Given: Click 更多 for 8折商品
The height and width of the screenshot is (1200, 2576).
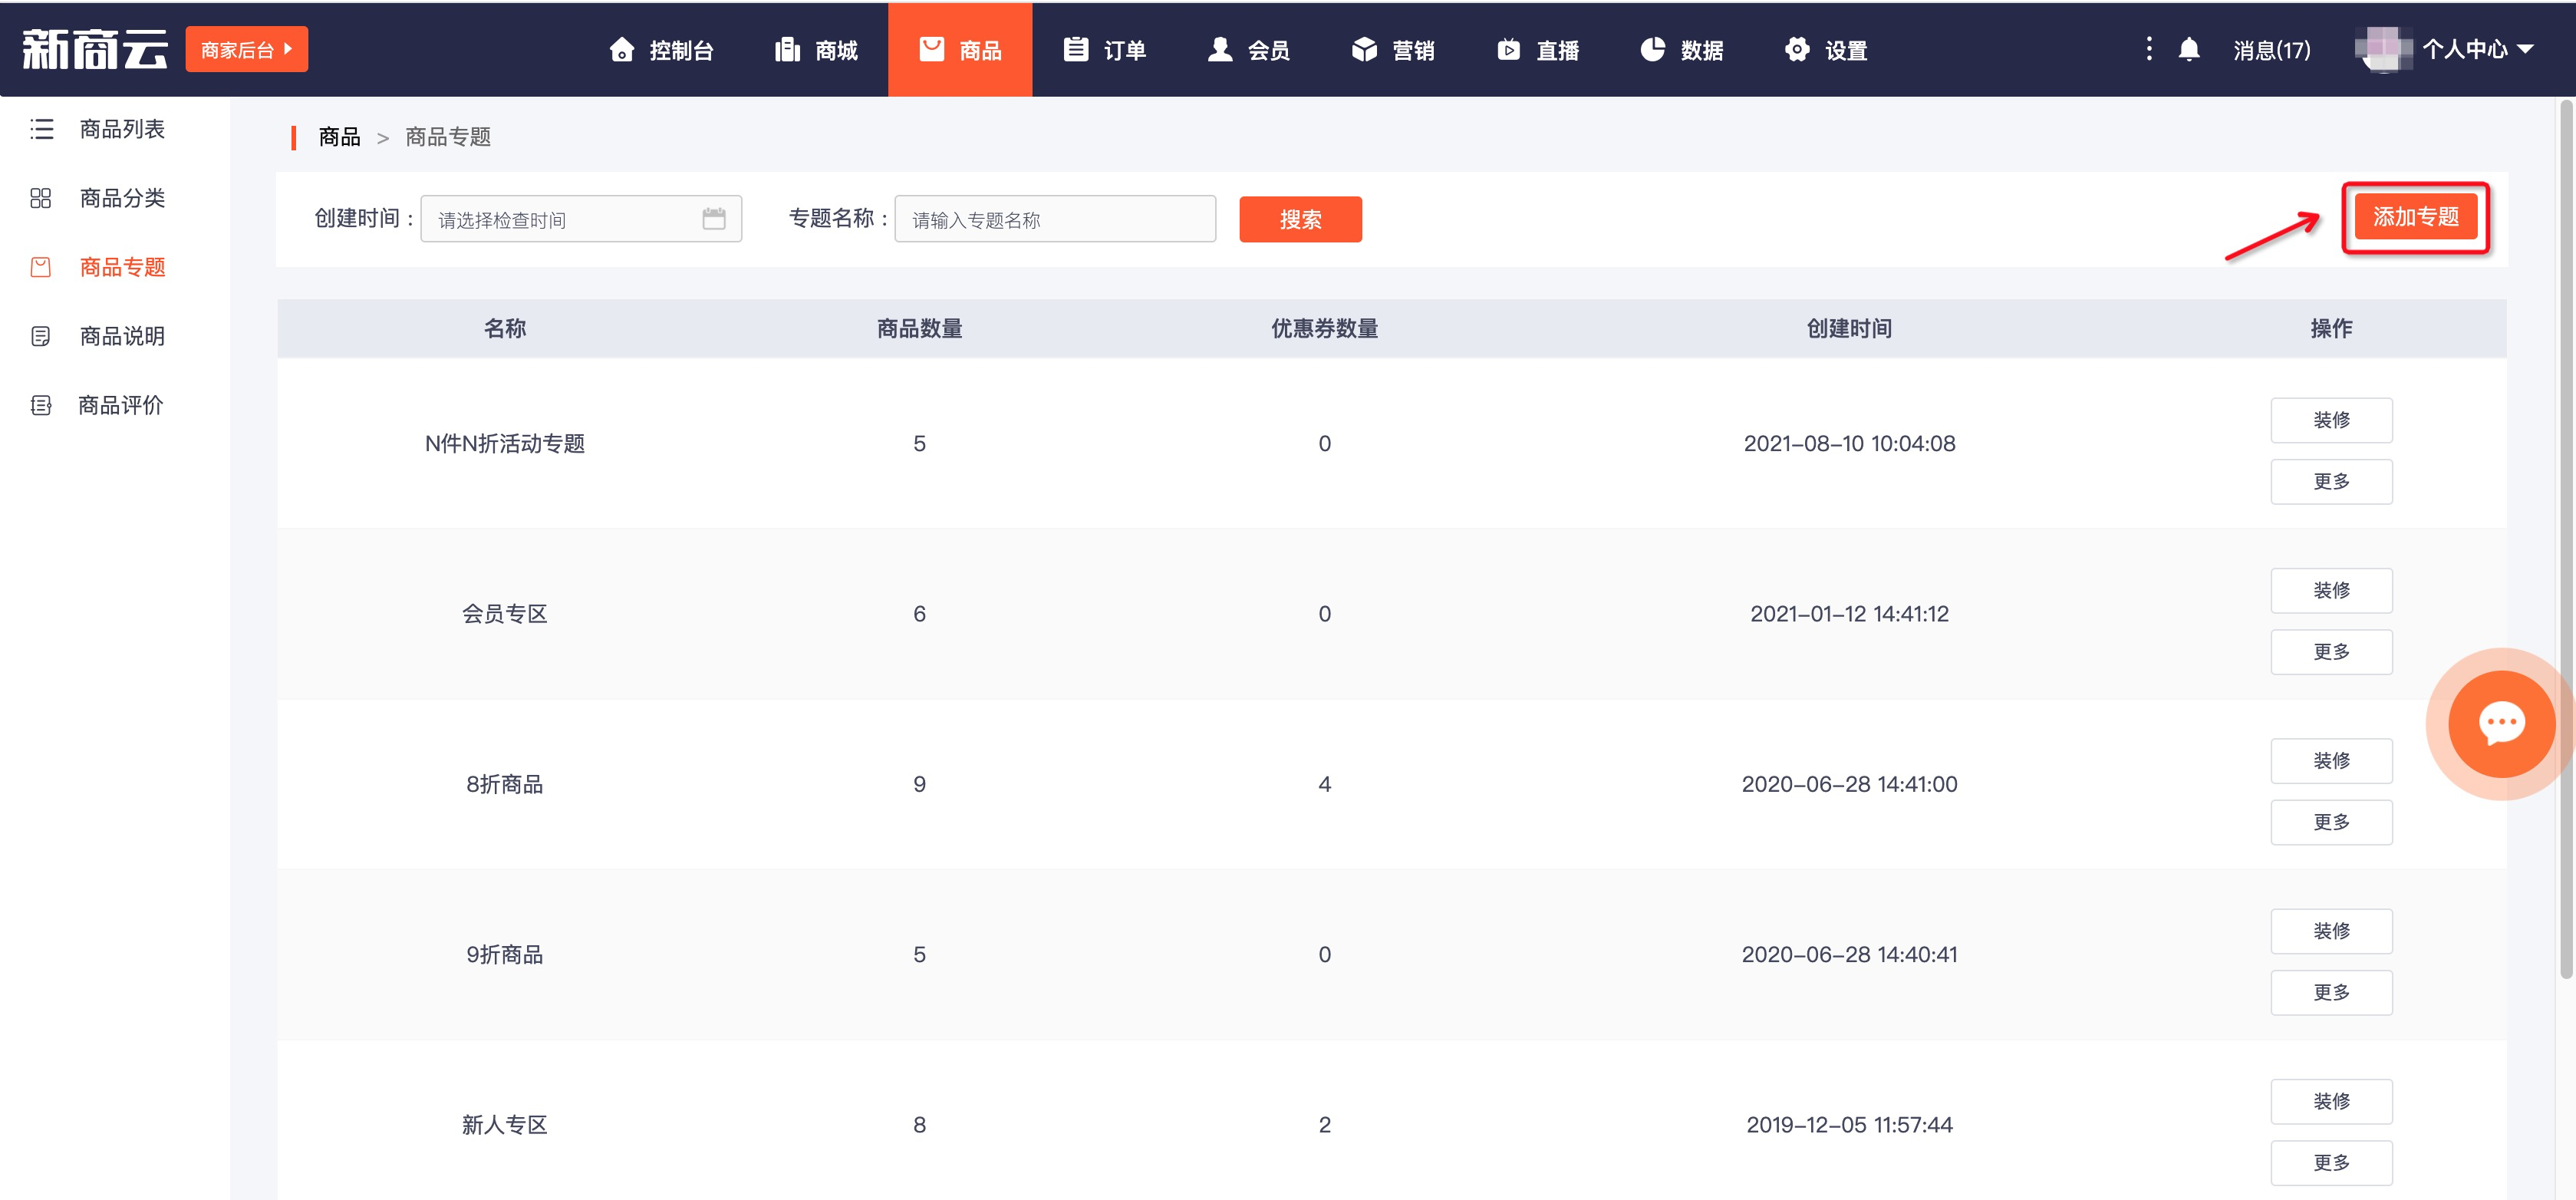Looking at the screenshot, I should 2332,822.
